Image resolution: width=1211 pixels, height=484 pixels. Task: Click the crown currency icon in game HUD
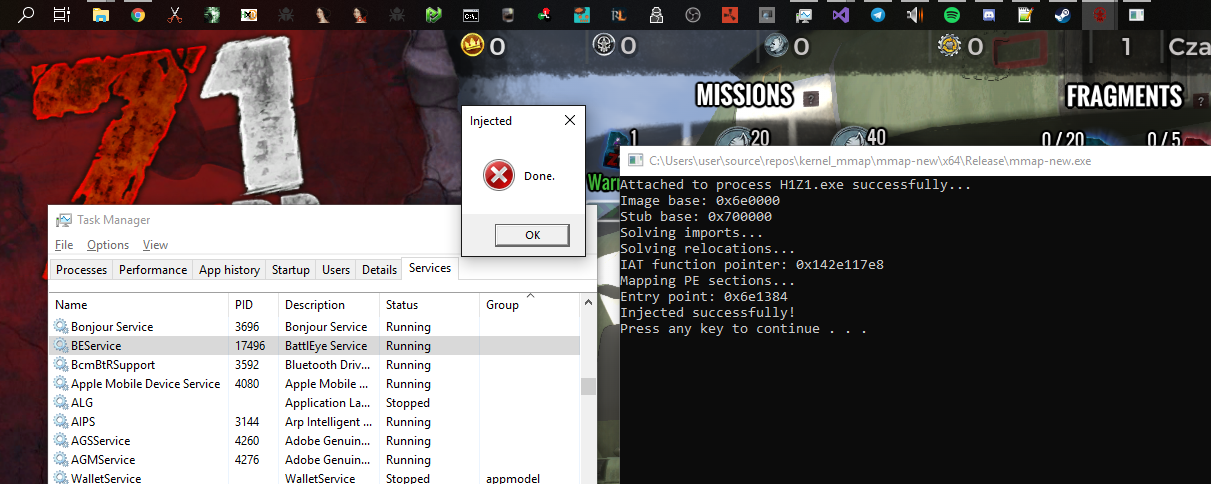471,45
